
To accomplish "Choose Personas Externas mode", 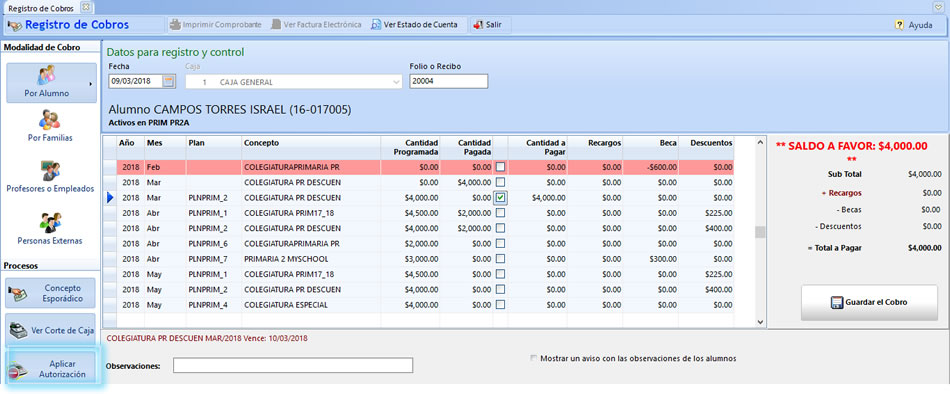I will tap(50, 229).
